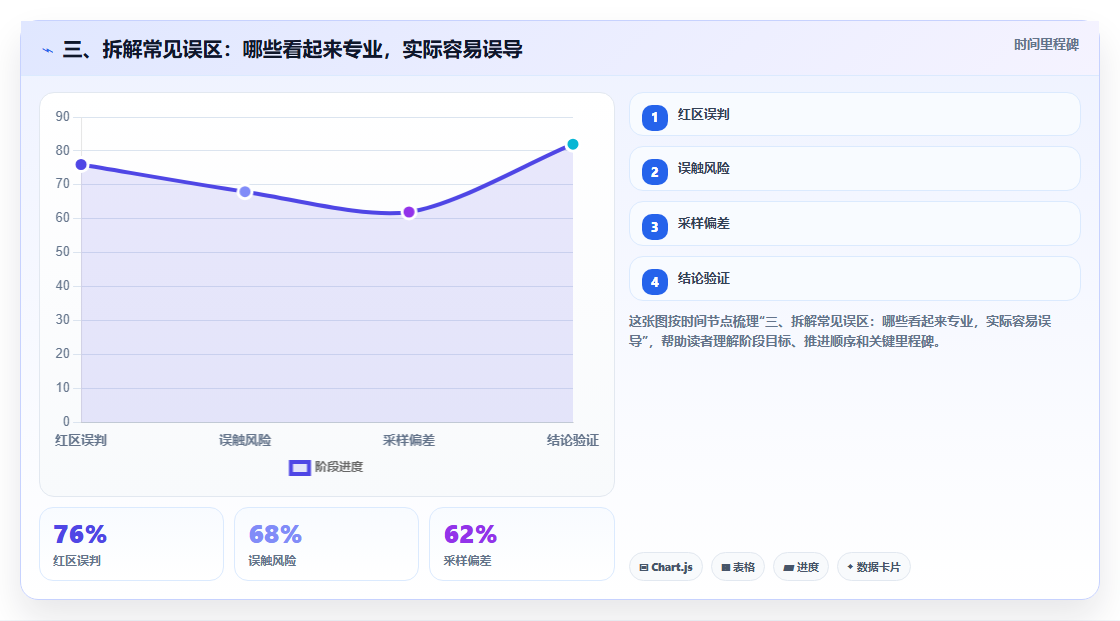Screen dimensions: 1120x621
Task: Toggle the 阶段进度 legend color box
Action: coord(299,467)
